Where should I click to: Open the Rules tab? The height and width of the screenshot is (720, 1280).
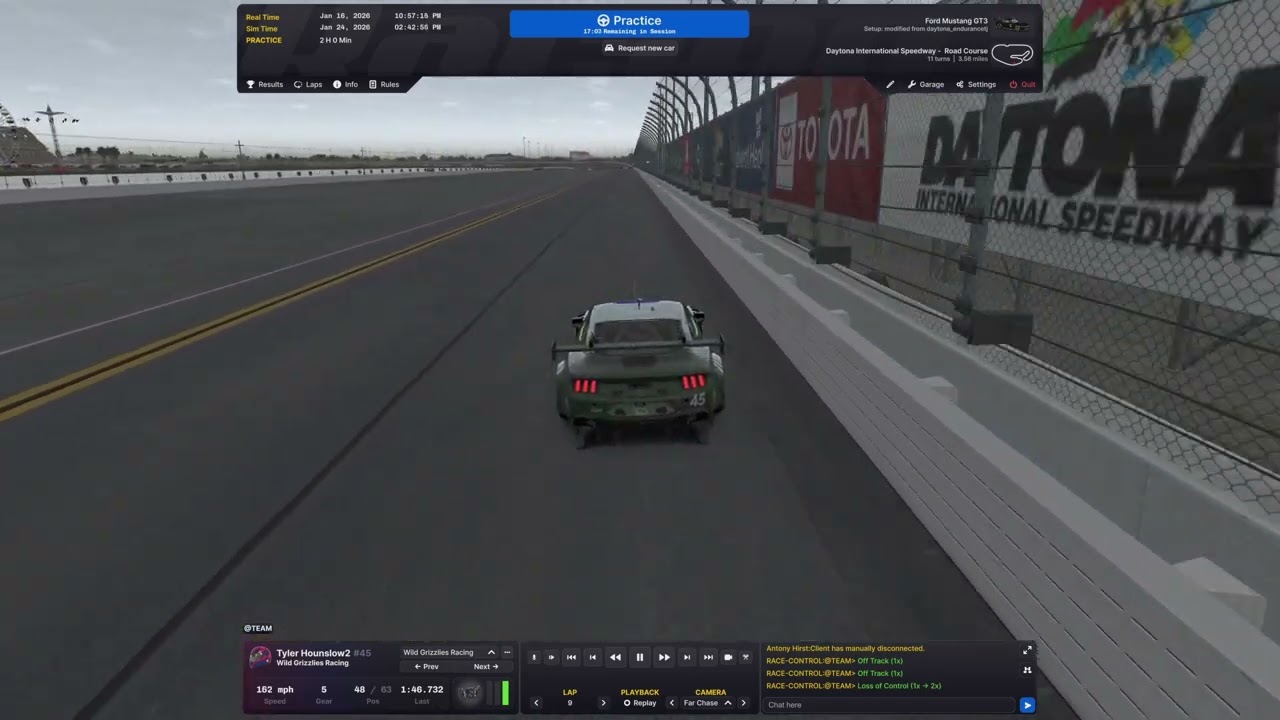[384, 84]
